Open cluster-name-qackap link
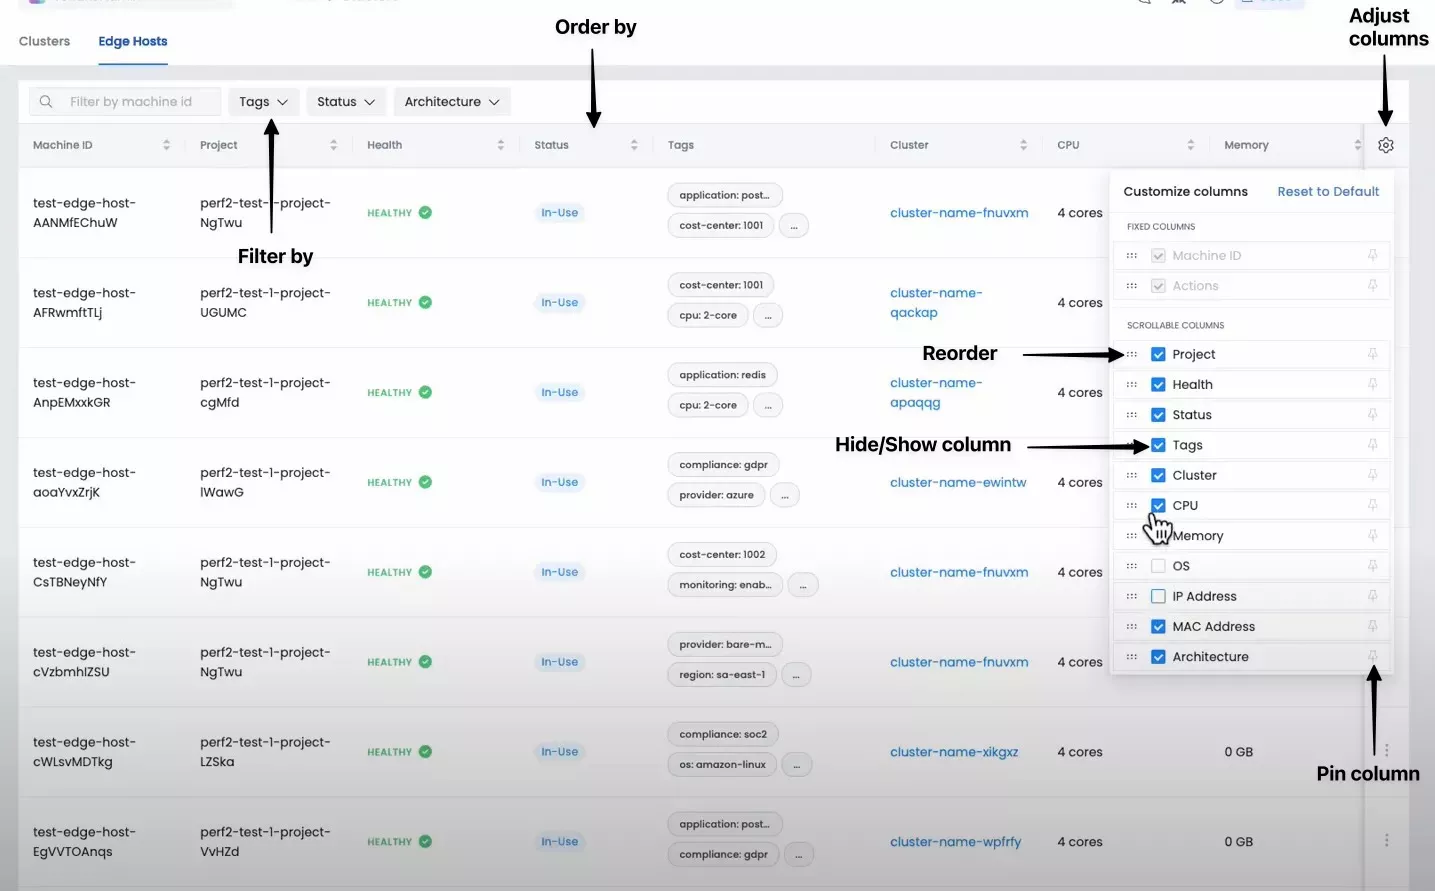Image resolution: width=1435 pixels, height=891 pixels. [936, 302]
